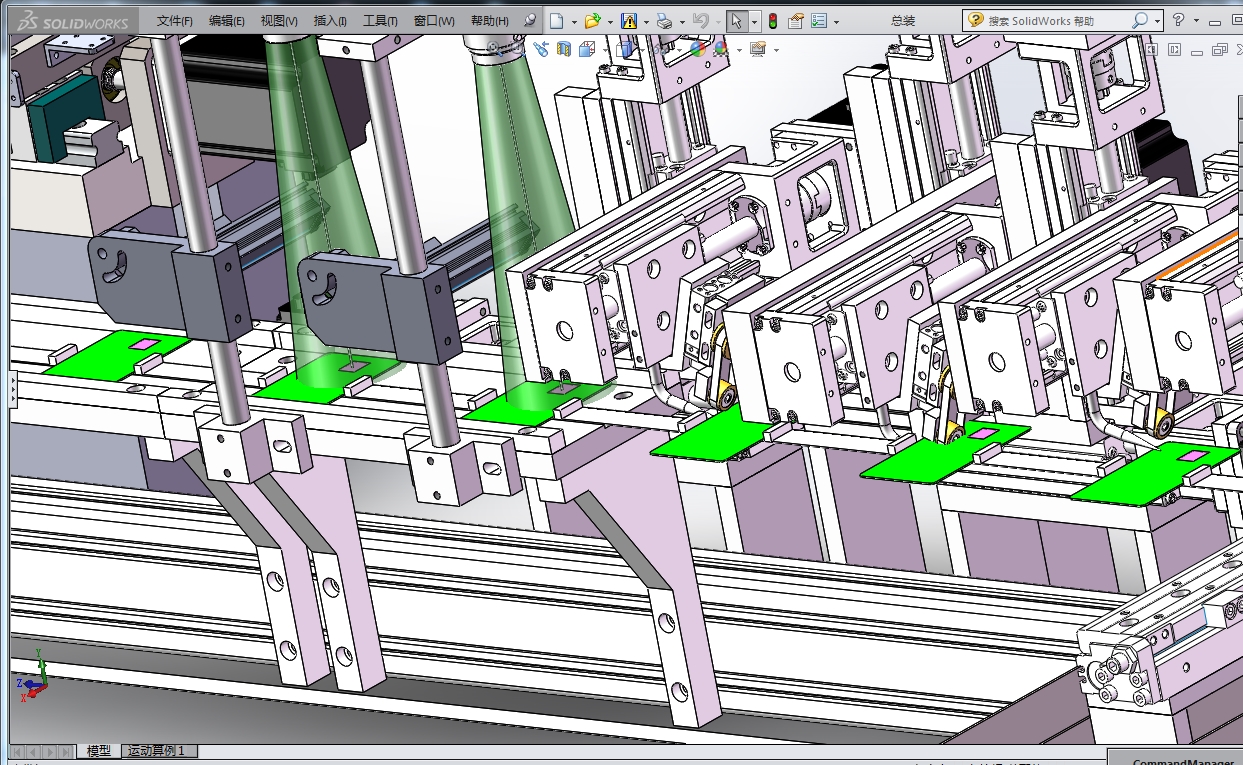Open the Display Style icon

point(624,49)
